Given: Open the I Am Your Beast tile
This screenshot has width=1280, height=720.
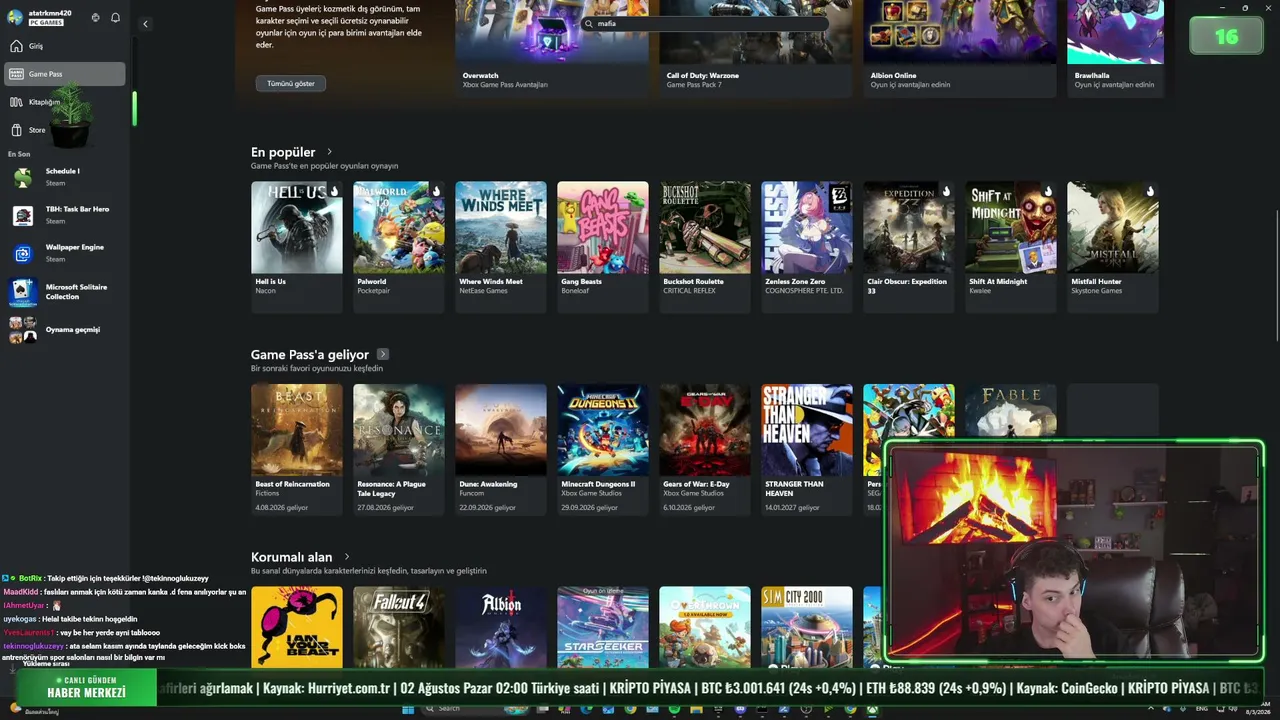Looking at the screenshot, I should click(297, 627).
